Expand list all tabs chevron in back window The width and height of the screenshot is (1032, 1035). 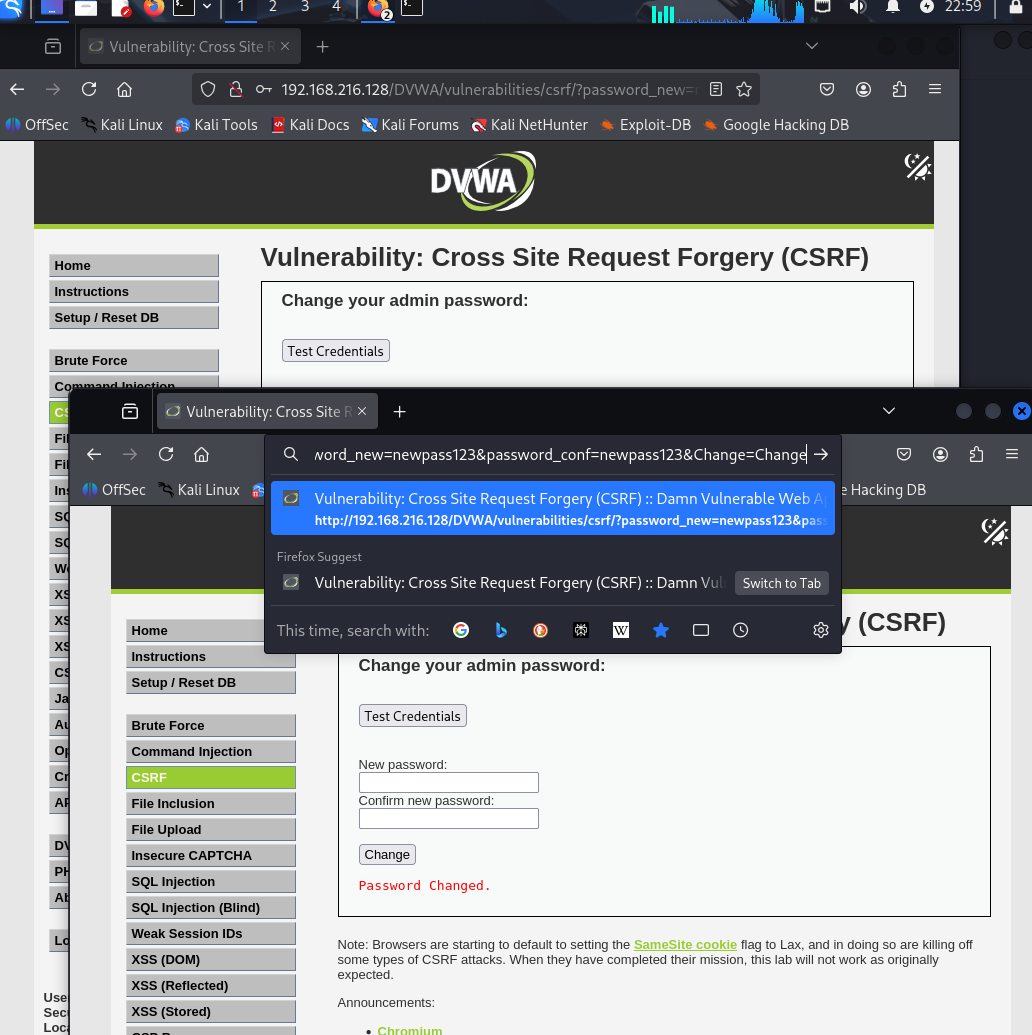(x=812, y=46)
